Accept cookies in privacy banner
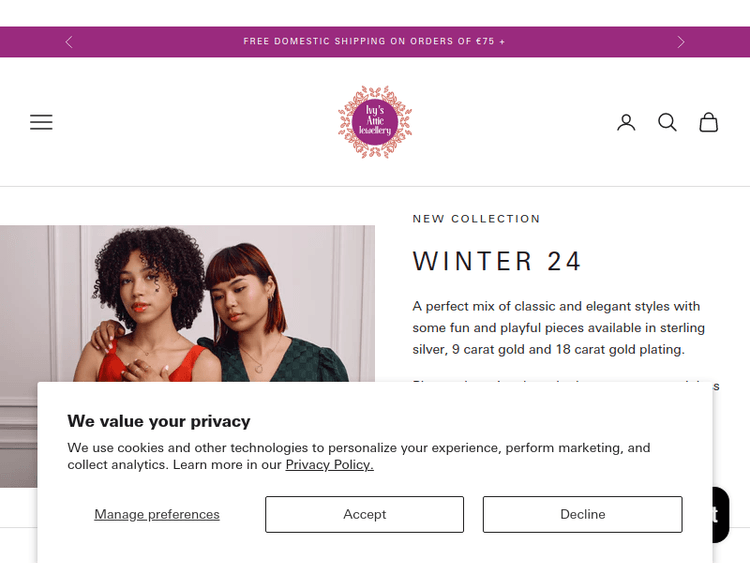 coord(364,514)
